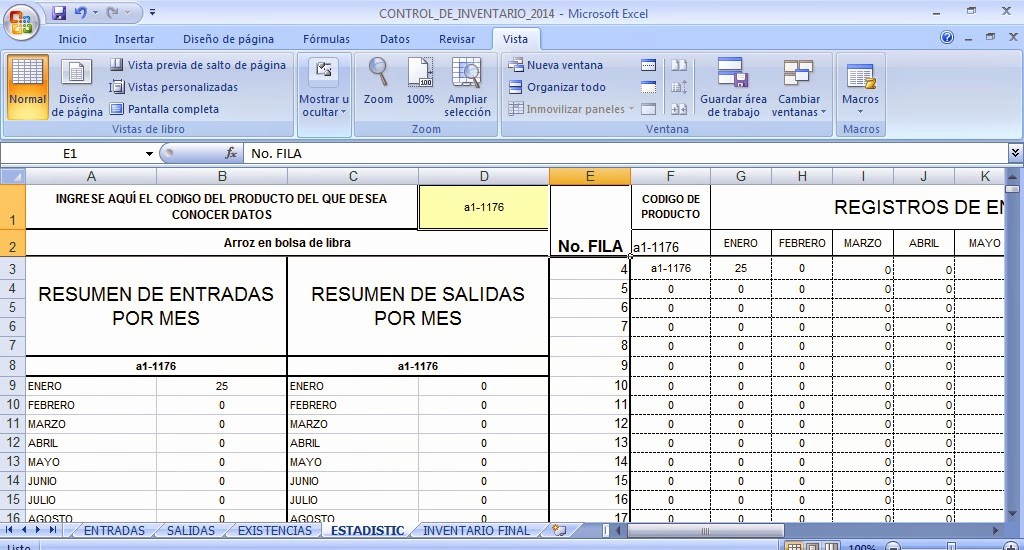Click the Office button

pos(21,20)
